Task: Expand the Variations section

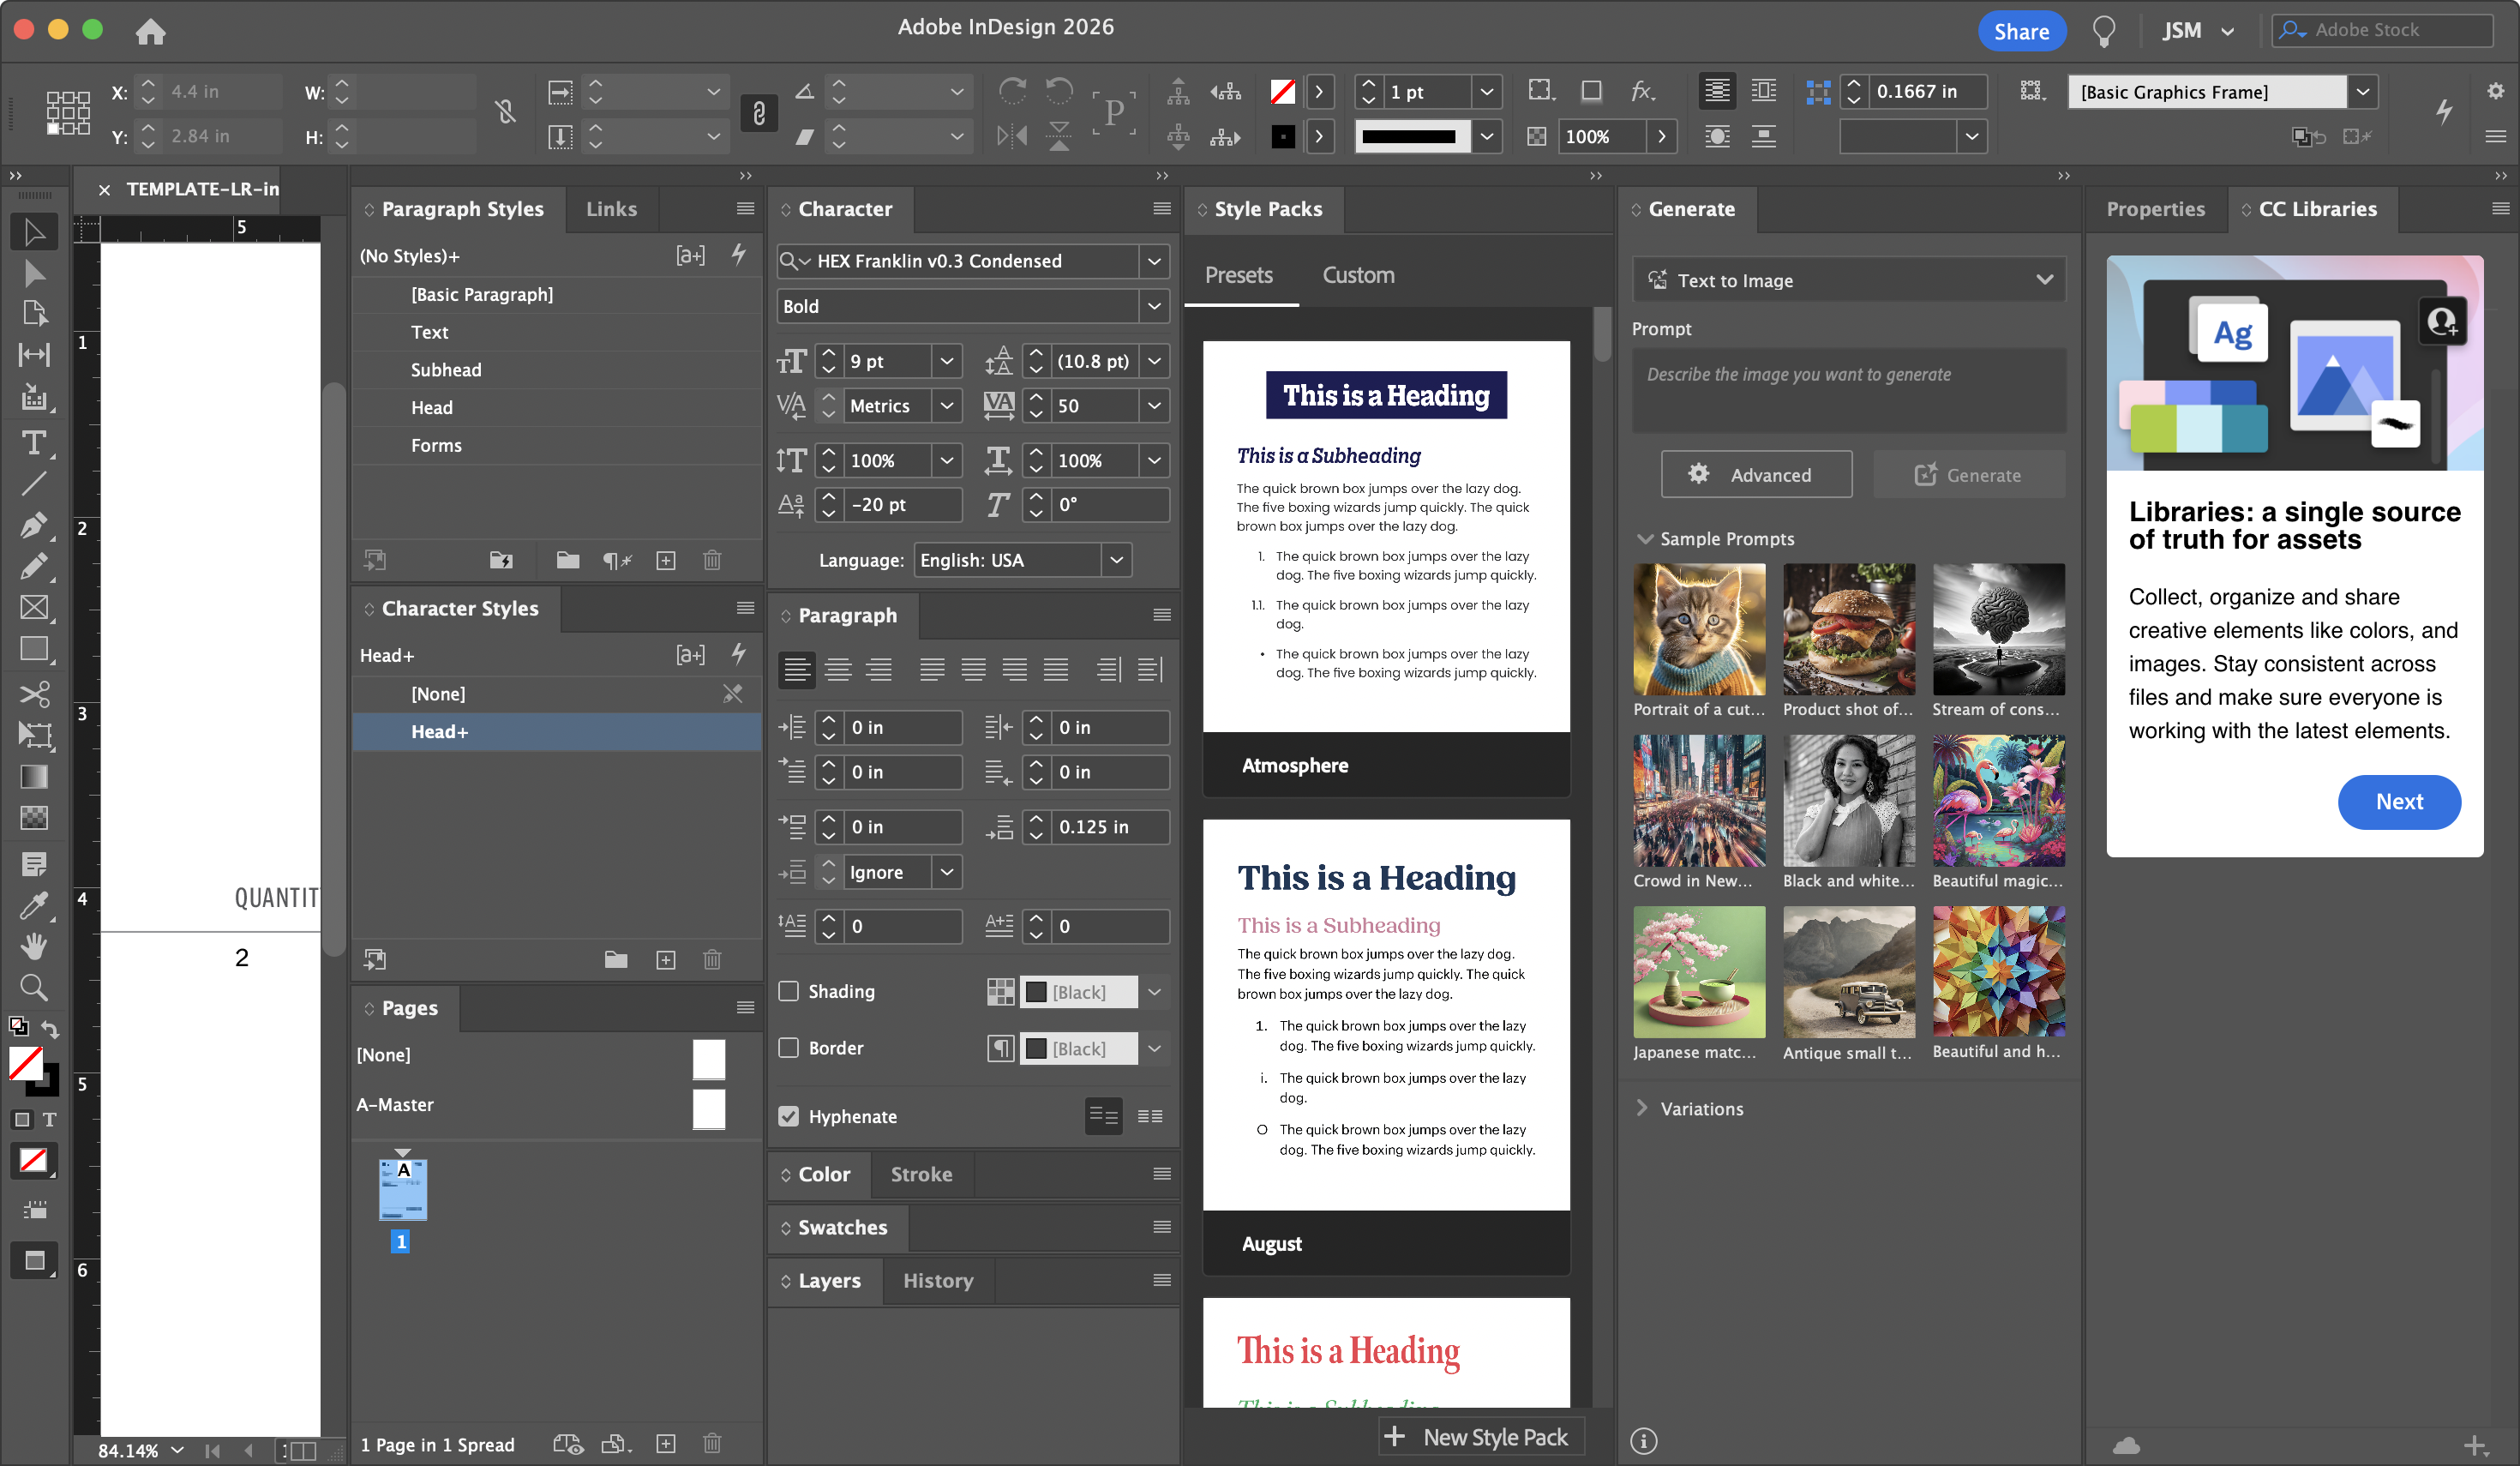Action: [1642, 1108]
